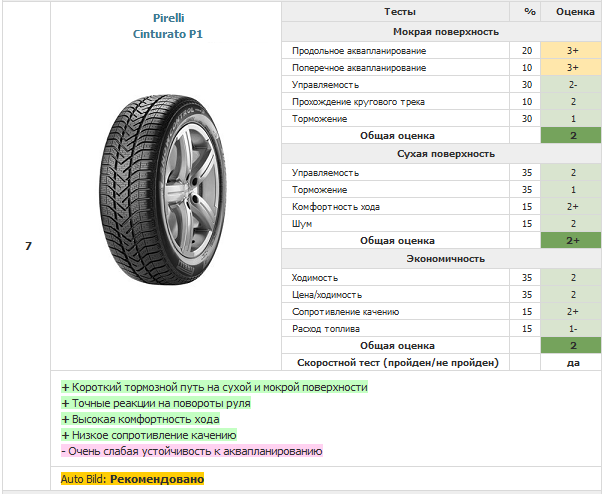Viewport: 604px width, 494px height.
Task: Select the 'Комфортность хода' row label
Action: point(336,207)
